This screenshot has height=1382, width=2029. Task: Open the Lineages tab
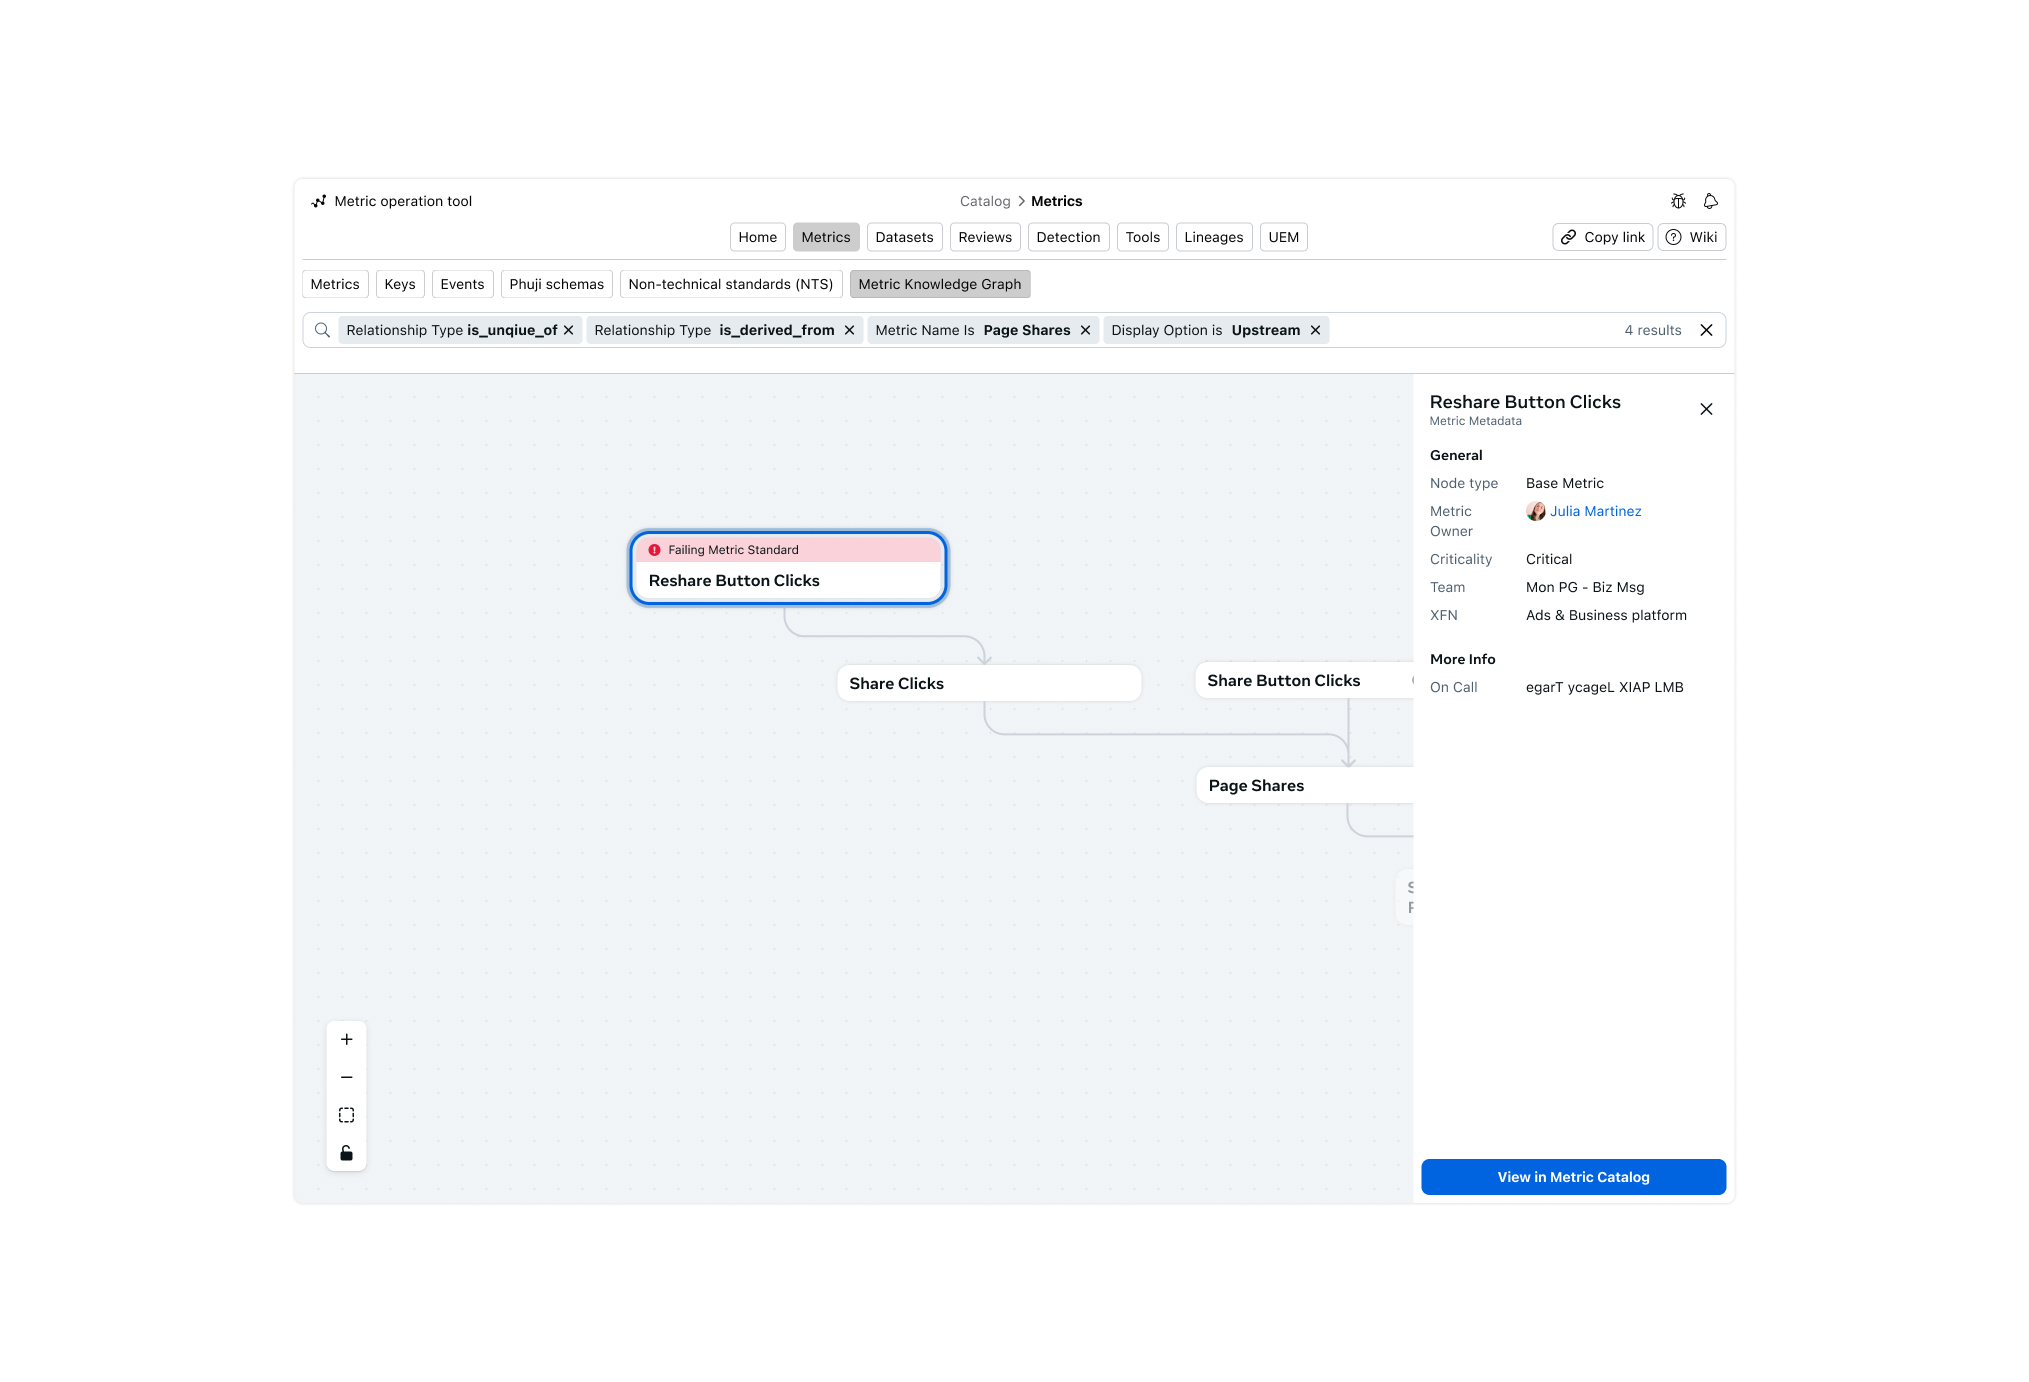1213,237
